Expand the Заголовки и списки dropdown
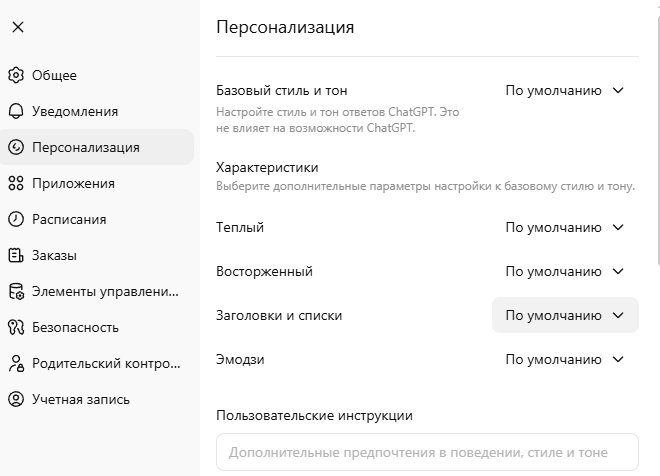The image size is (660, 476). coord(564,315)
